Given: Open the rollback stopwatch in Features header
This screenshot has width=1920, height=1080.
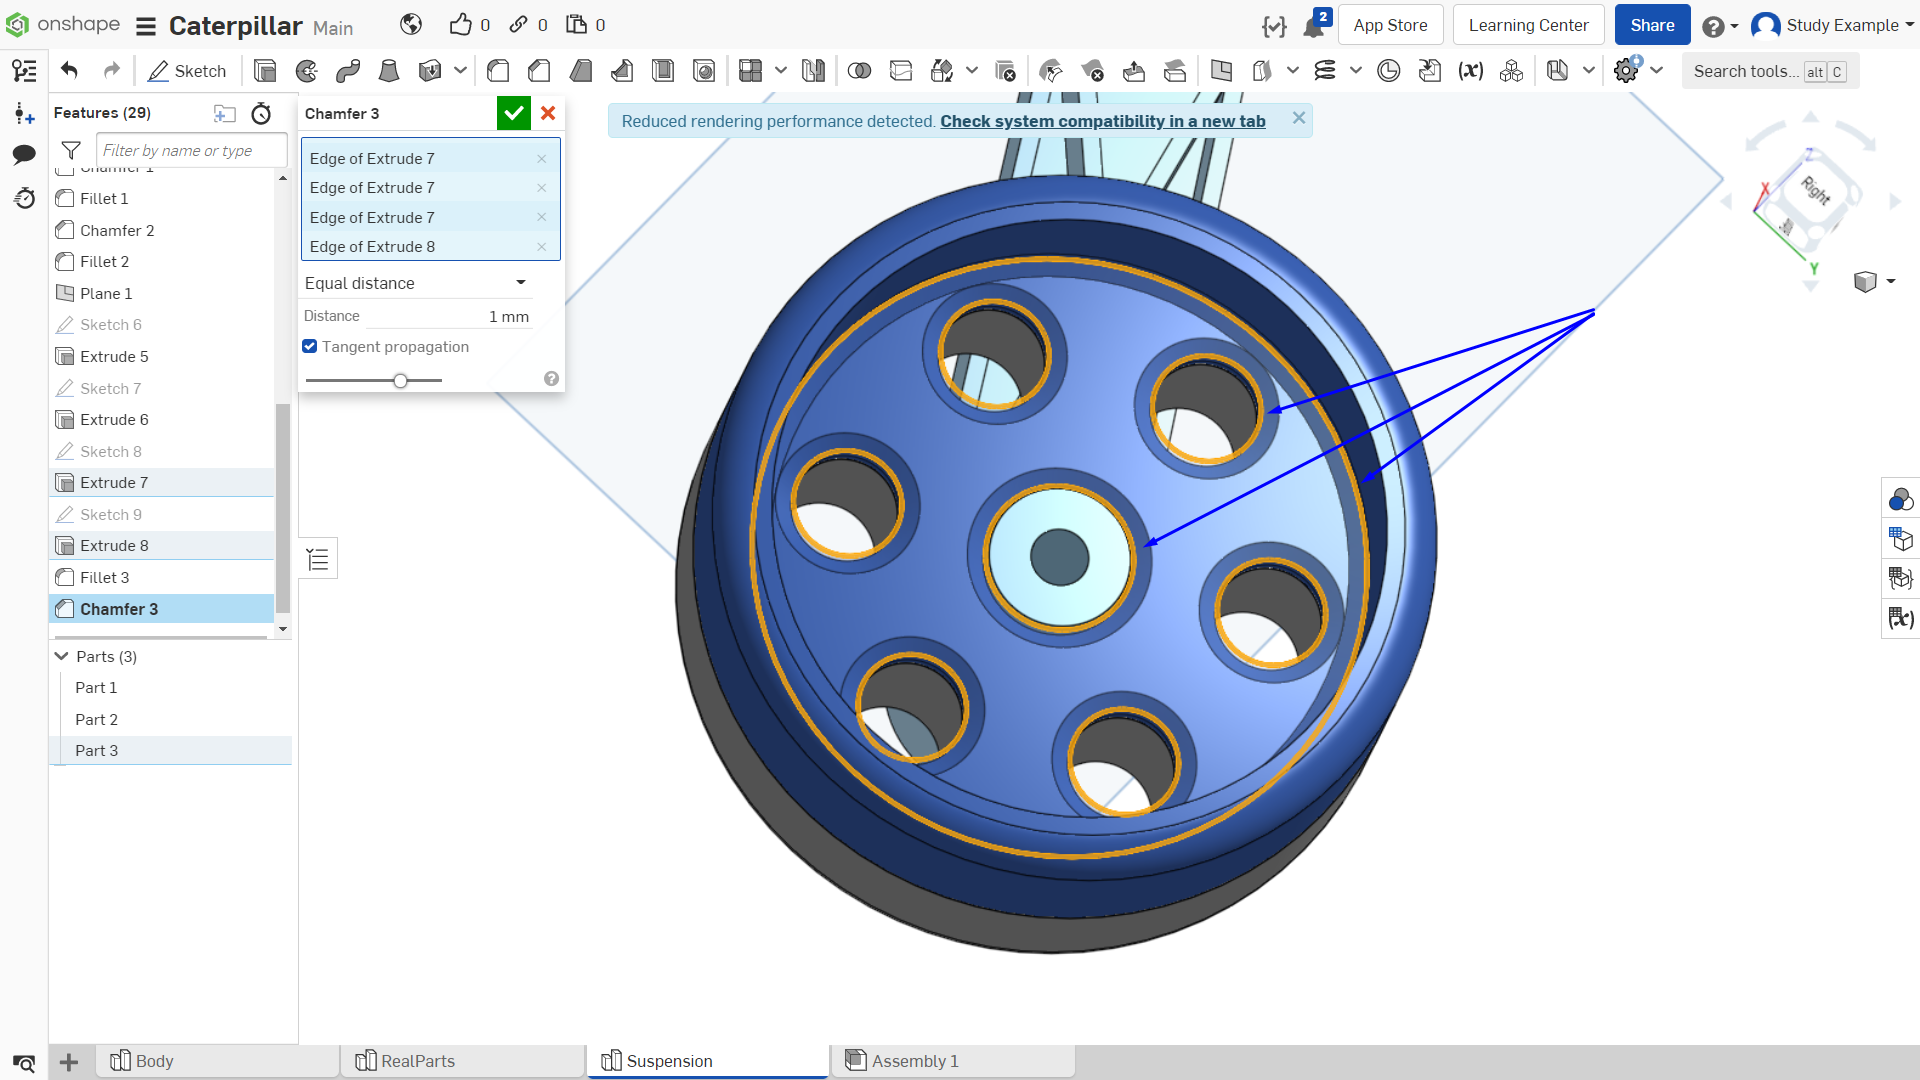Looking at the screenshot, I should click(261, 113).
